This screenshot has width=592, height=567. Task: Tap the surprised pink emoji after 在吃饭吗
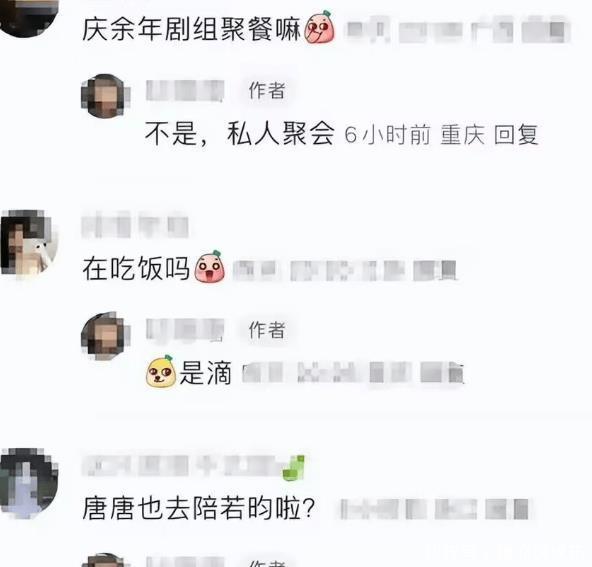click(210, 267)
